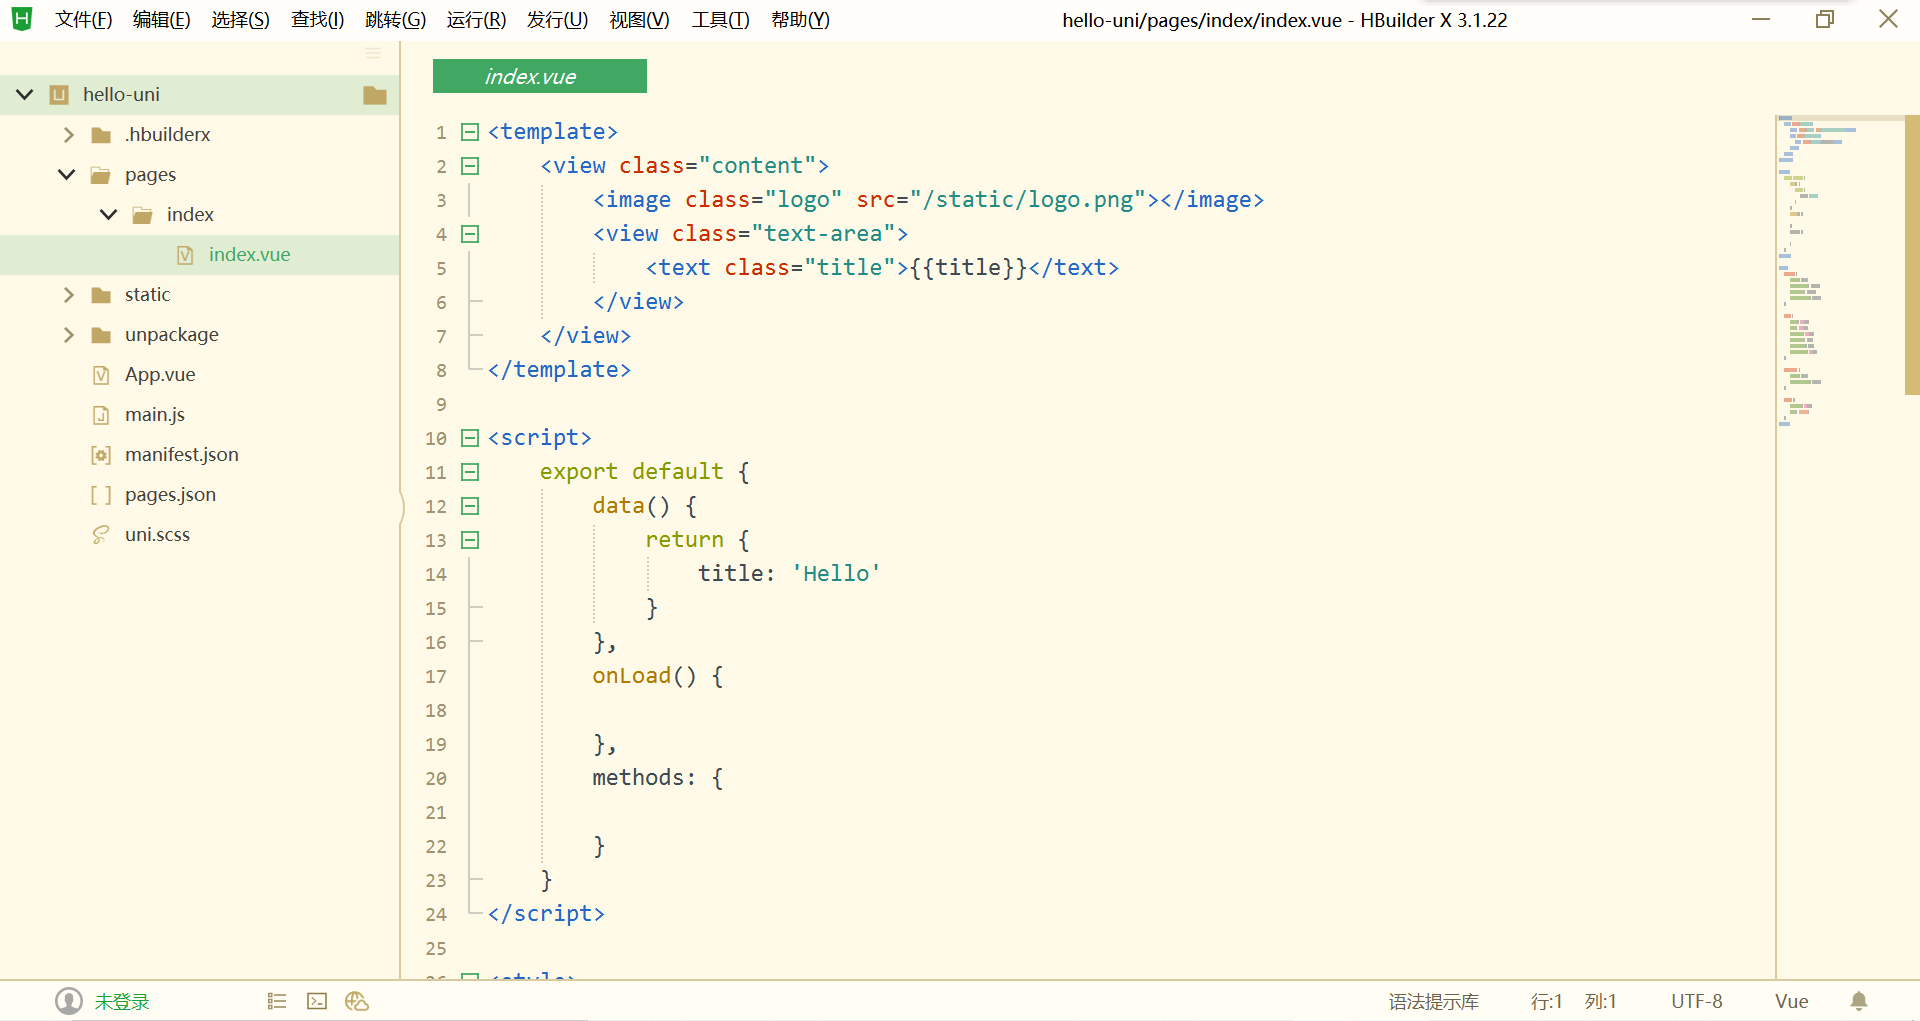Select index.vue in the project tree

point(200,255)
